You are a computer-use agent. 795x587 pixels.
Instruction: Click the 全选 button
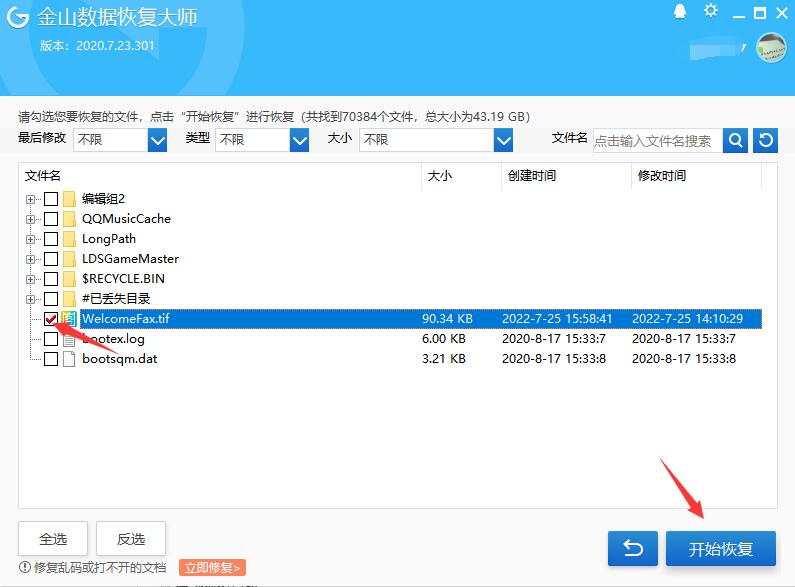pyautogui.click(x=53, y=539)
